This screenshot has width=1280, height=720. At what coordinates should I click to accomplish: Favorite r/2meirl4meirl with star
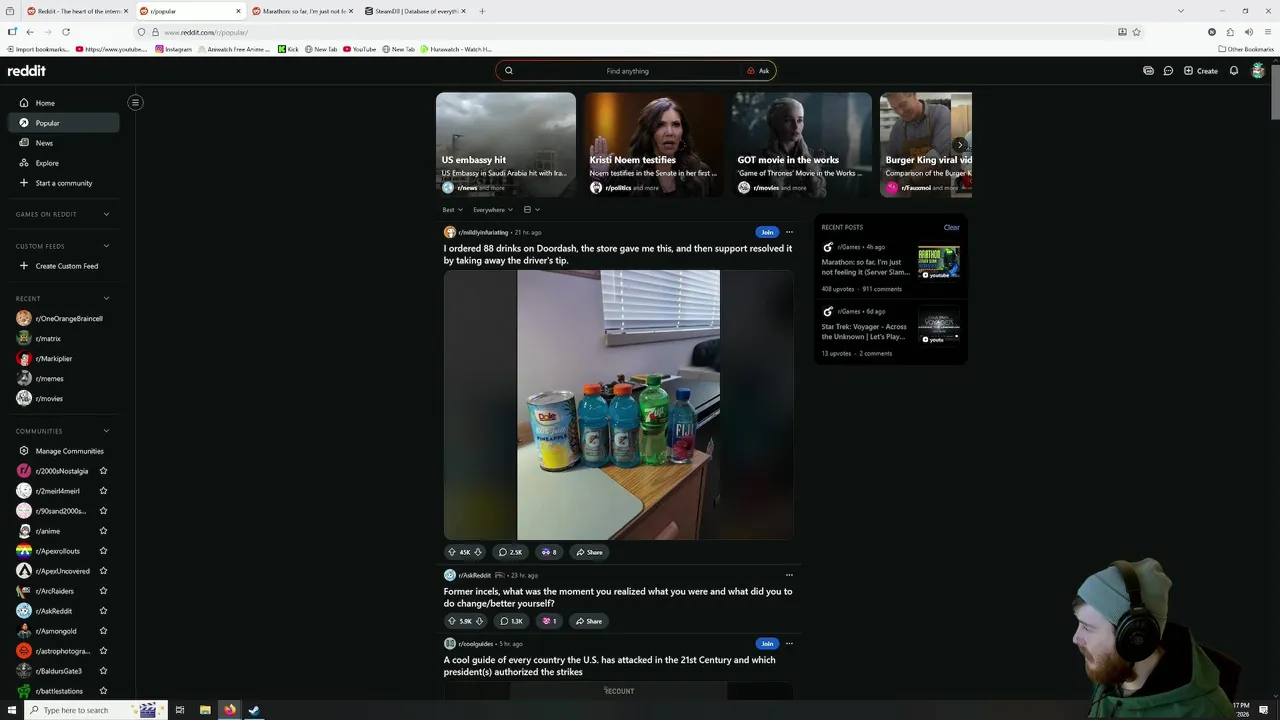coord(103,491)
